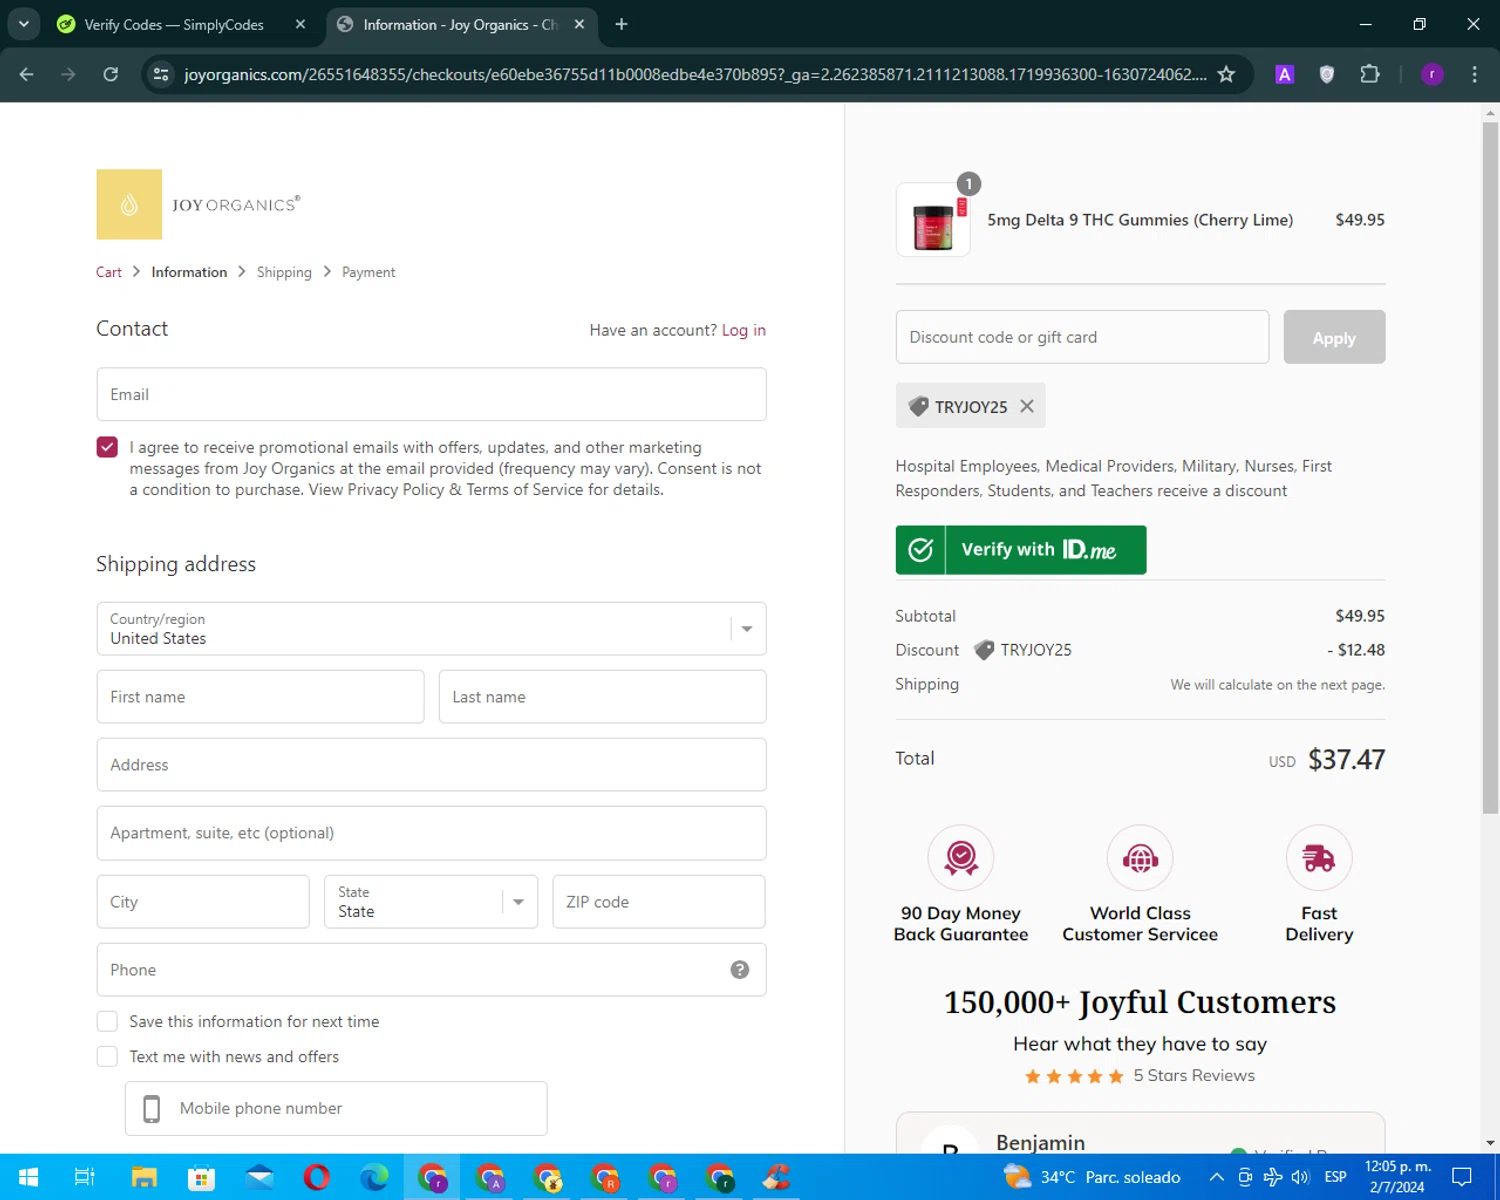Open Task View on the taskbar

tap(85, 1177)
